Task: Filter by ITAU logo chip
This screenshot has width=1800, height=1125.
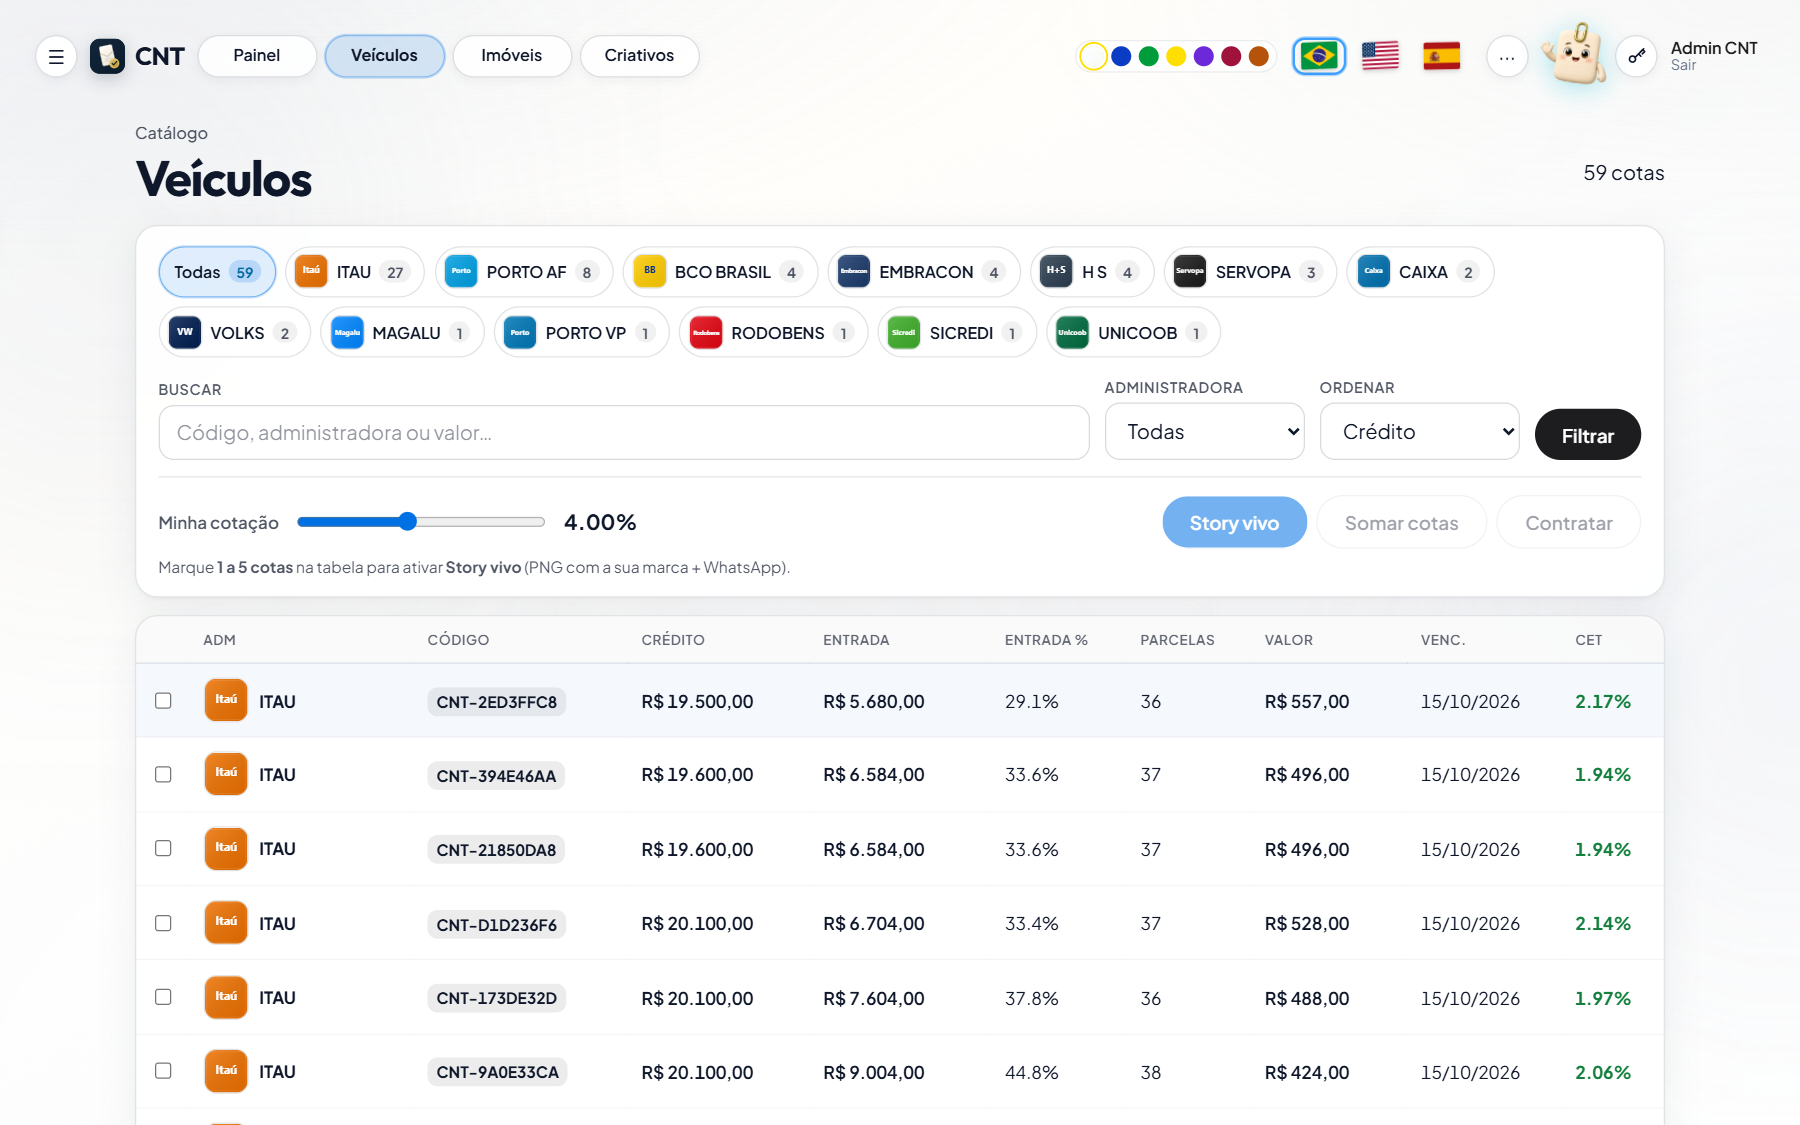Action: 355,272
